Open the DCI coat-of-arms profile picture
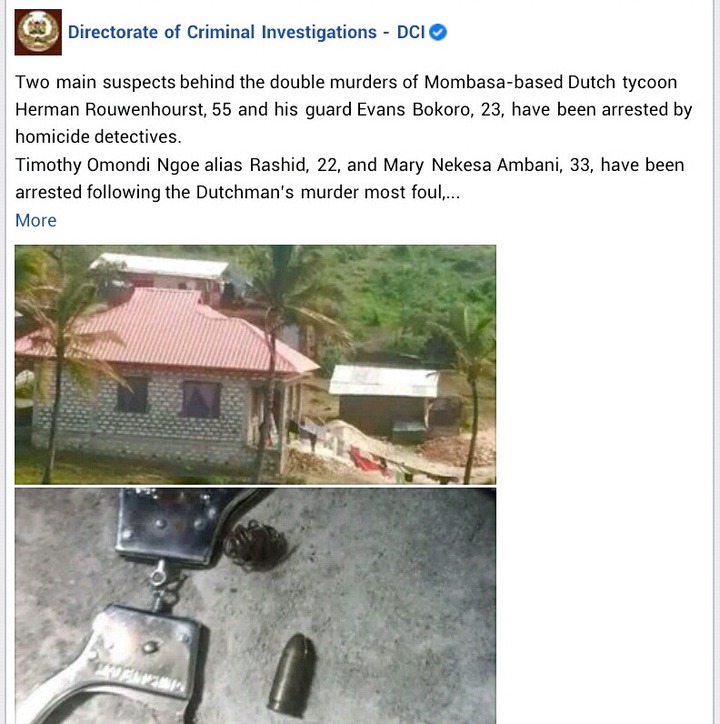720x724 pixels. (38, 32)
